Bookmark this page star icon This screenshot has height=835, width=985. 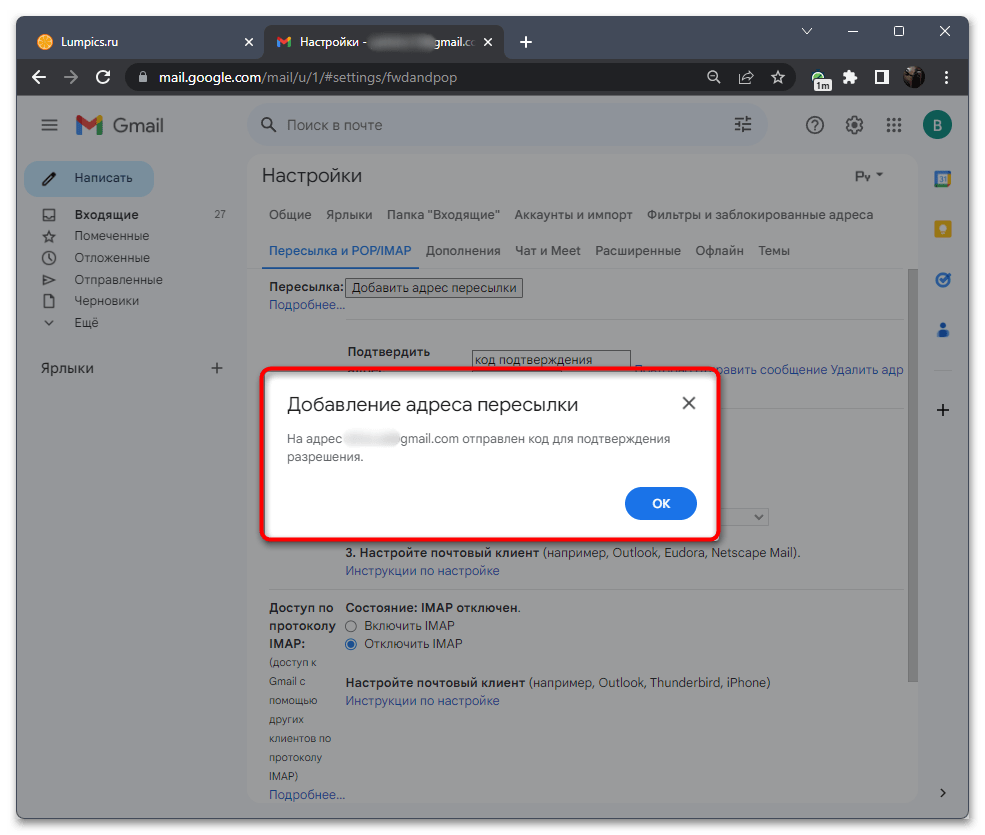point(778,77)
